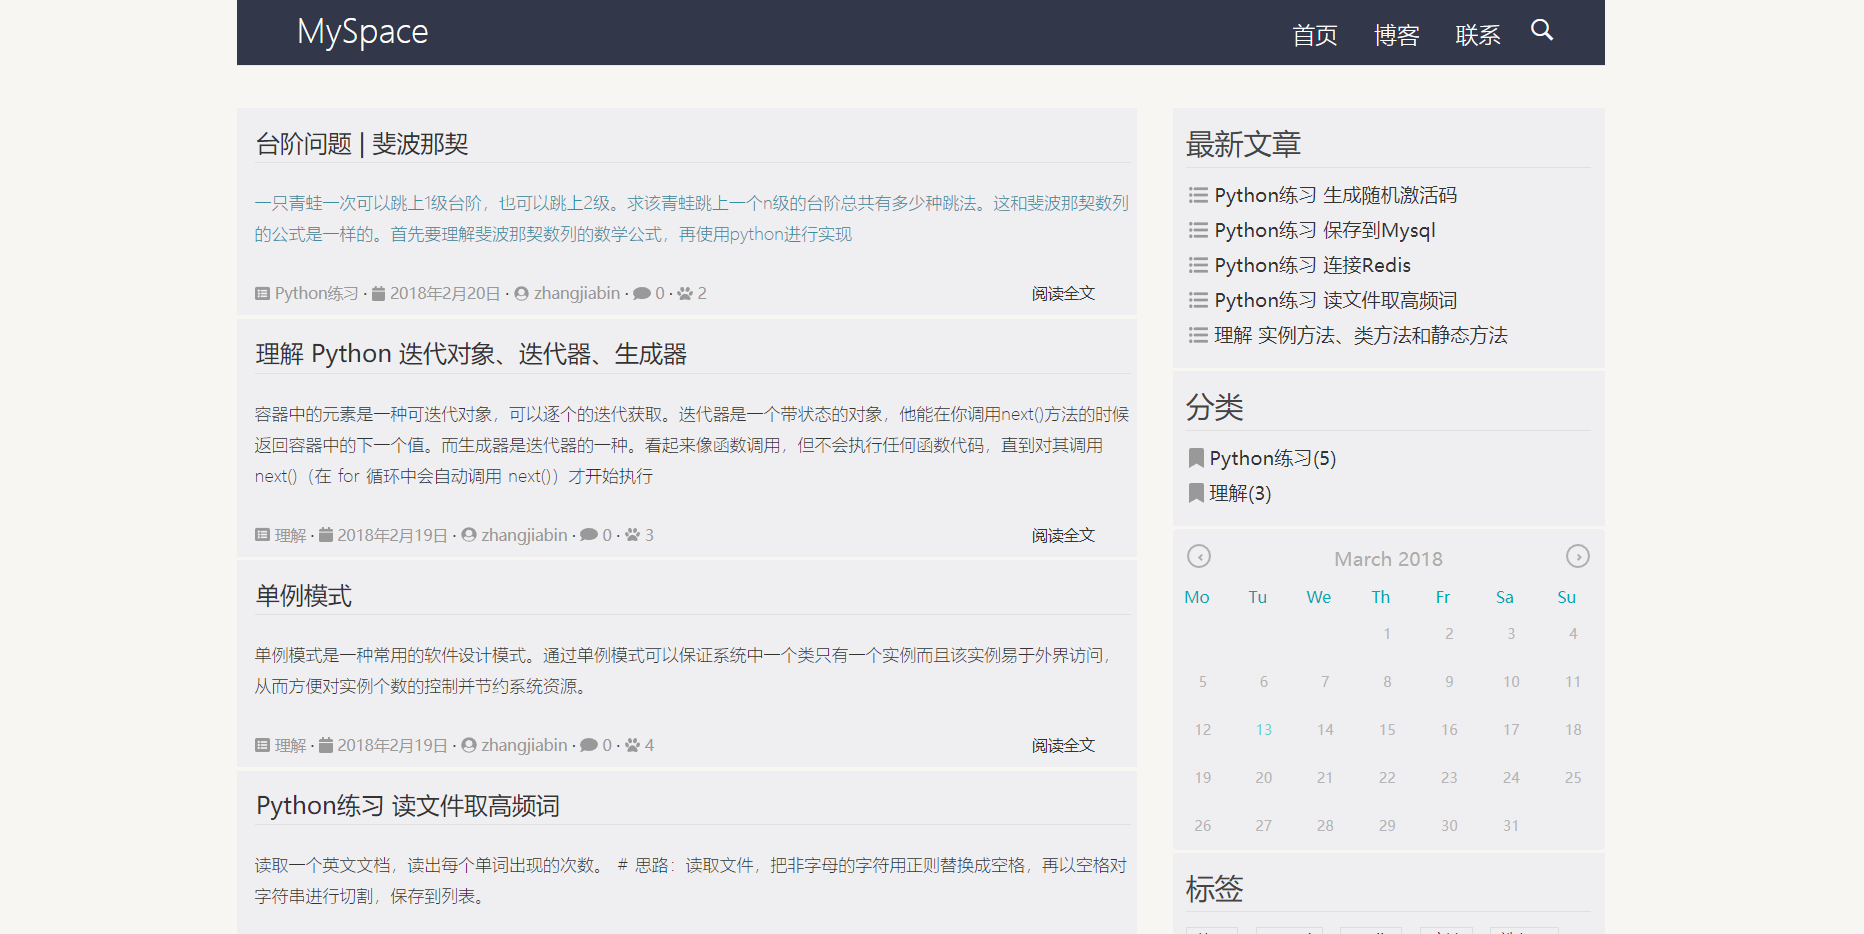Click user icon in 迭代器 post meta
The width and height of the screenshot is (1864, 934).
[x=469, y=536]
